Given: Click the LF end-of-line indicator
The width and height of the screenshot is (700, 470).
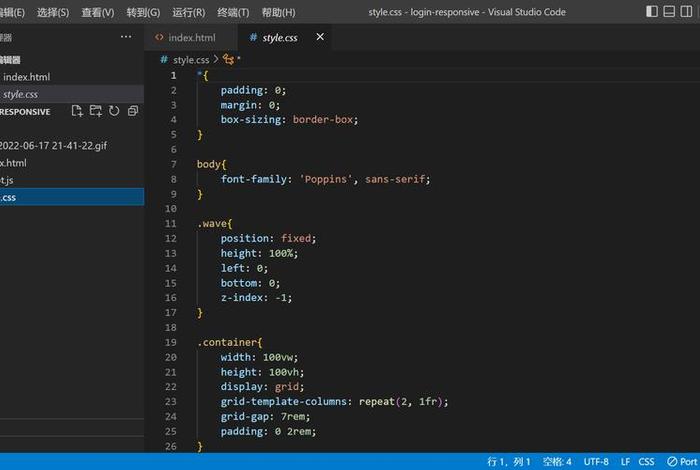Looking at the screenshot, I should click(x=625, y=462).
